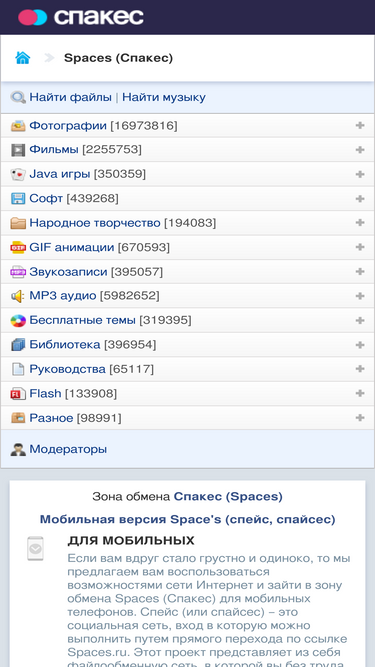Expand the Разное row plus sign
The width and height of the screenshot is (375, 667).
[x=360, y=418]
